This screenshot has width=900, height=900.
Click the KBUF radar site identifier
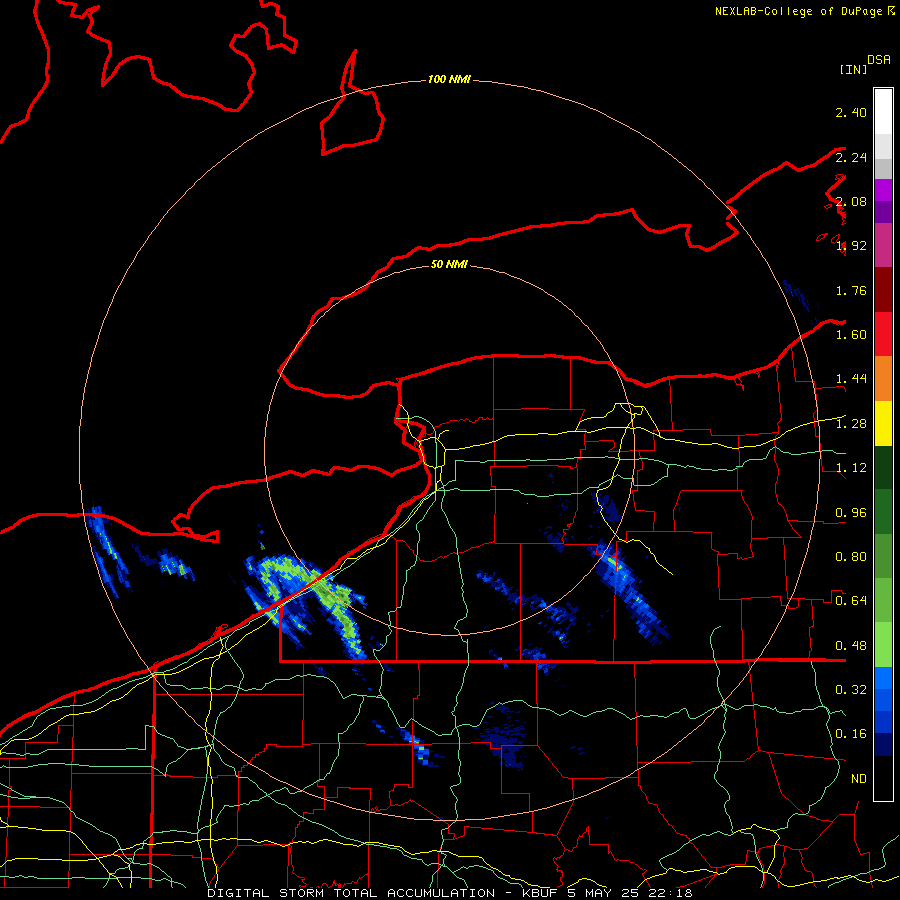pyautogui.click(x=540, y=893)
